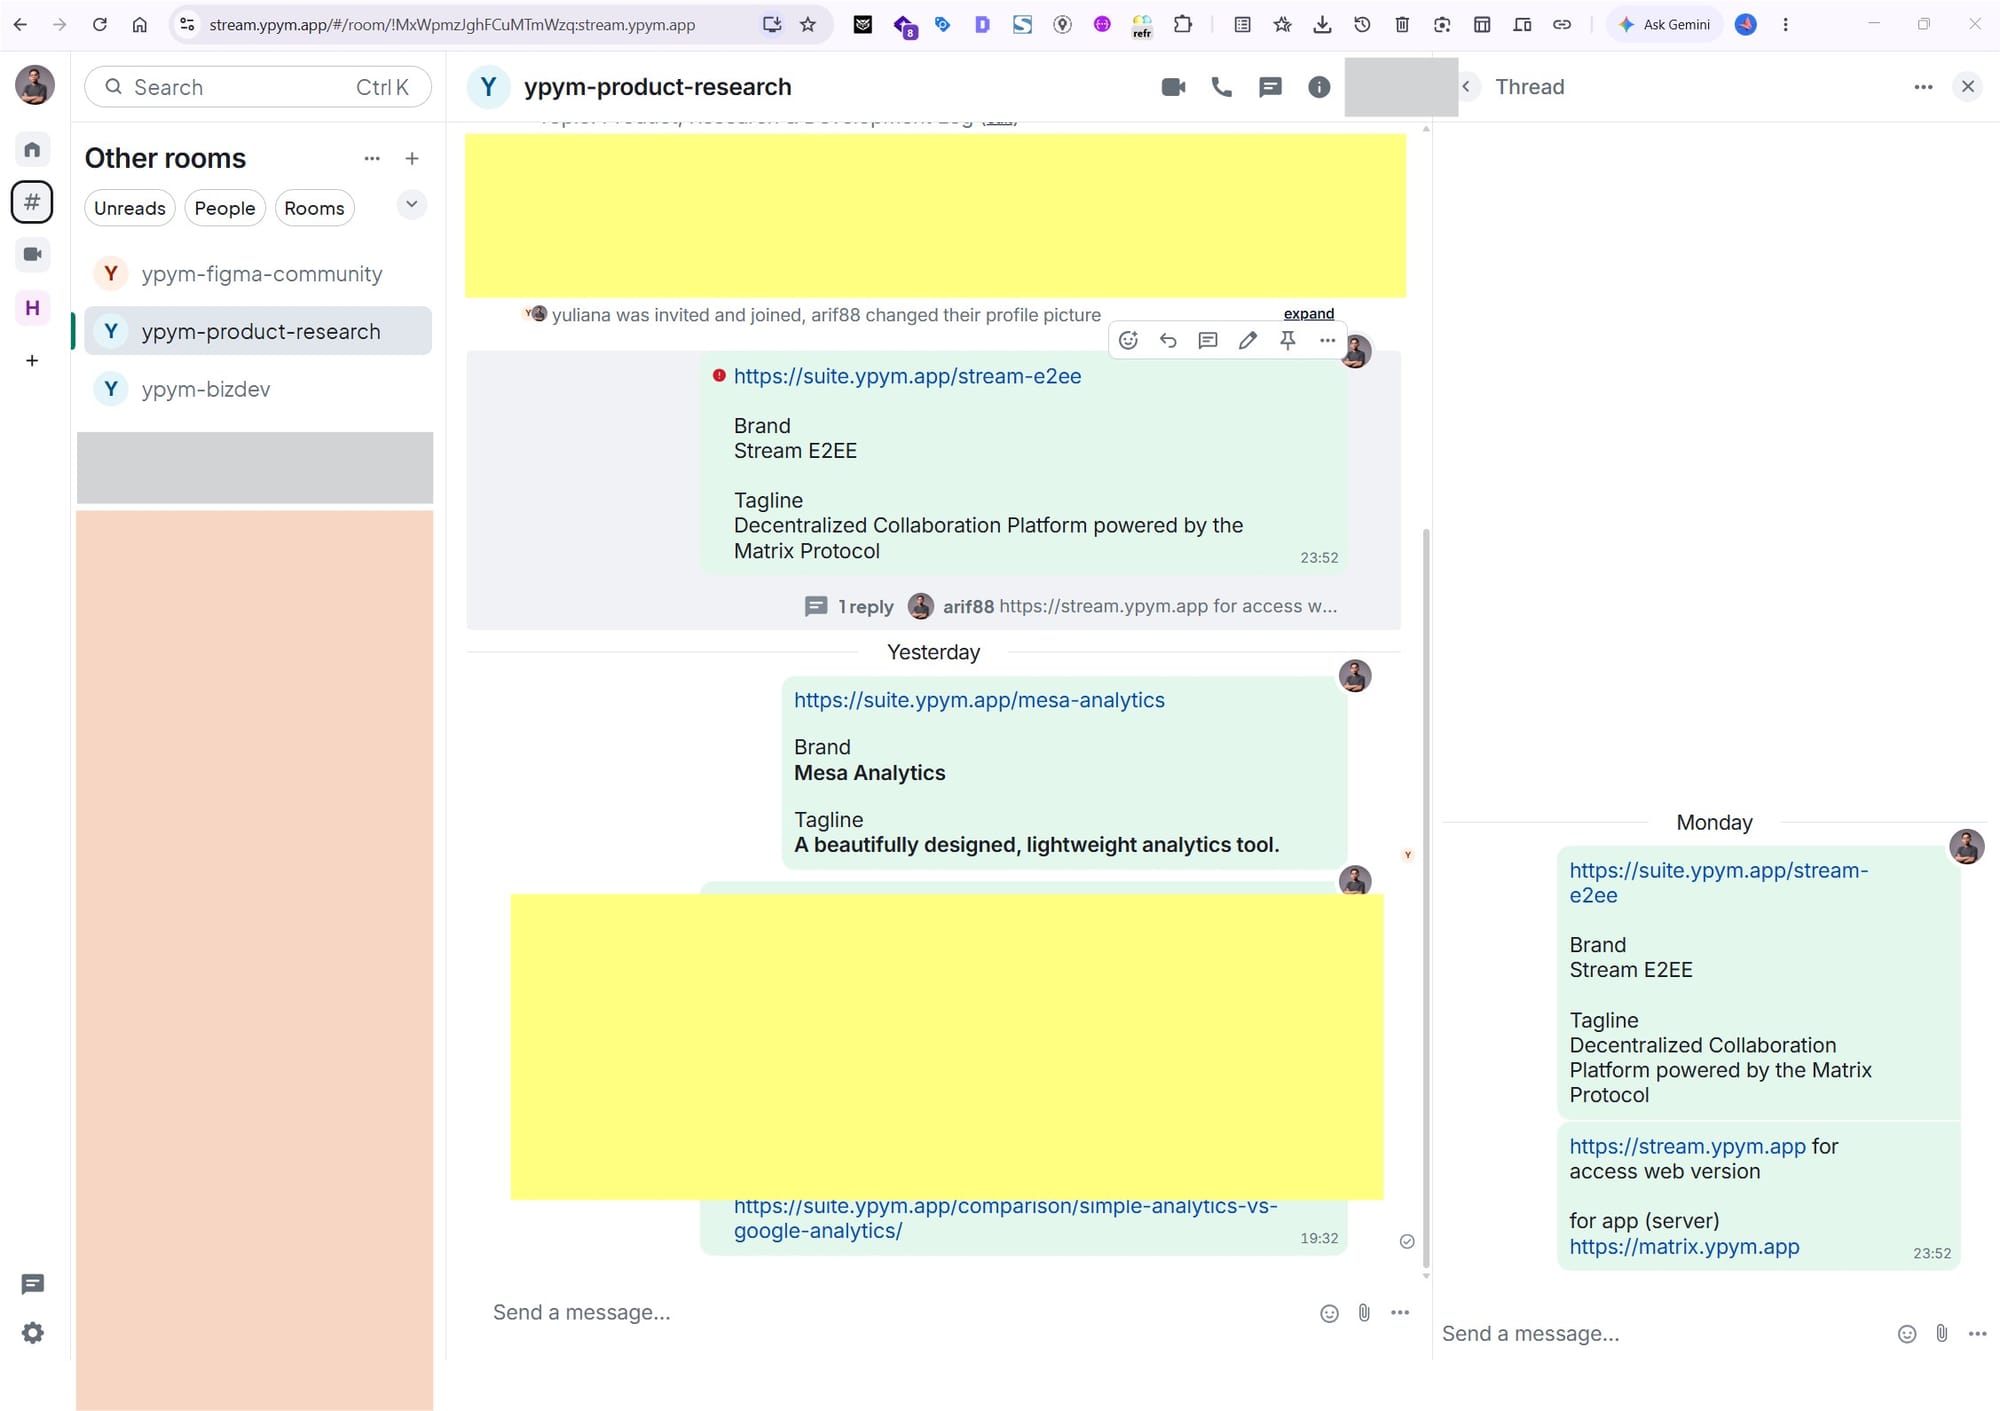Edit the Stream E2EE message

[1248, 340]
